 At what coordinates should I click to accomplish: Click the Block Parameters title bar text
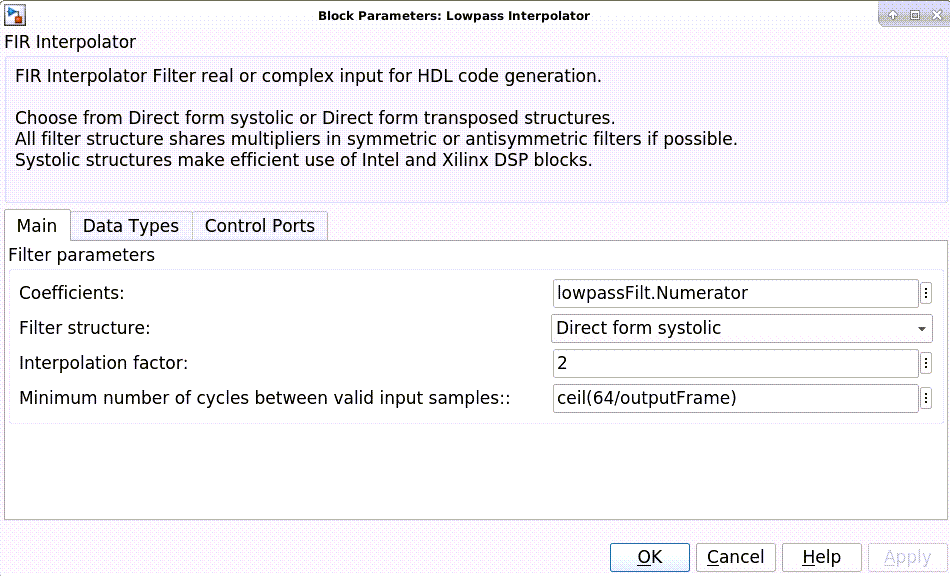[453, 15]
